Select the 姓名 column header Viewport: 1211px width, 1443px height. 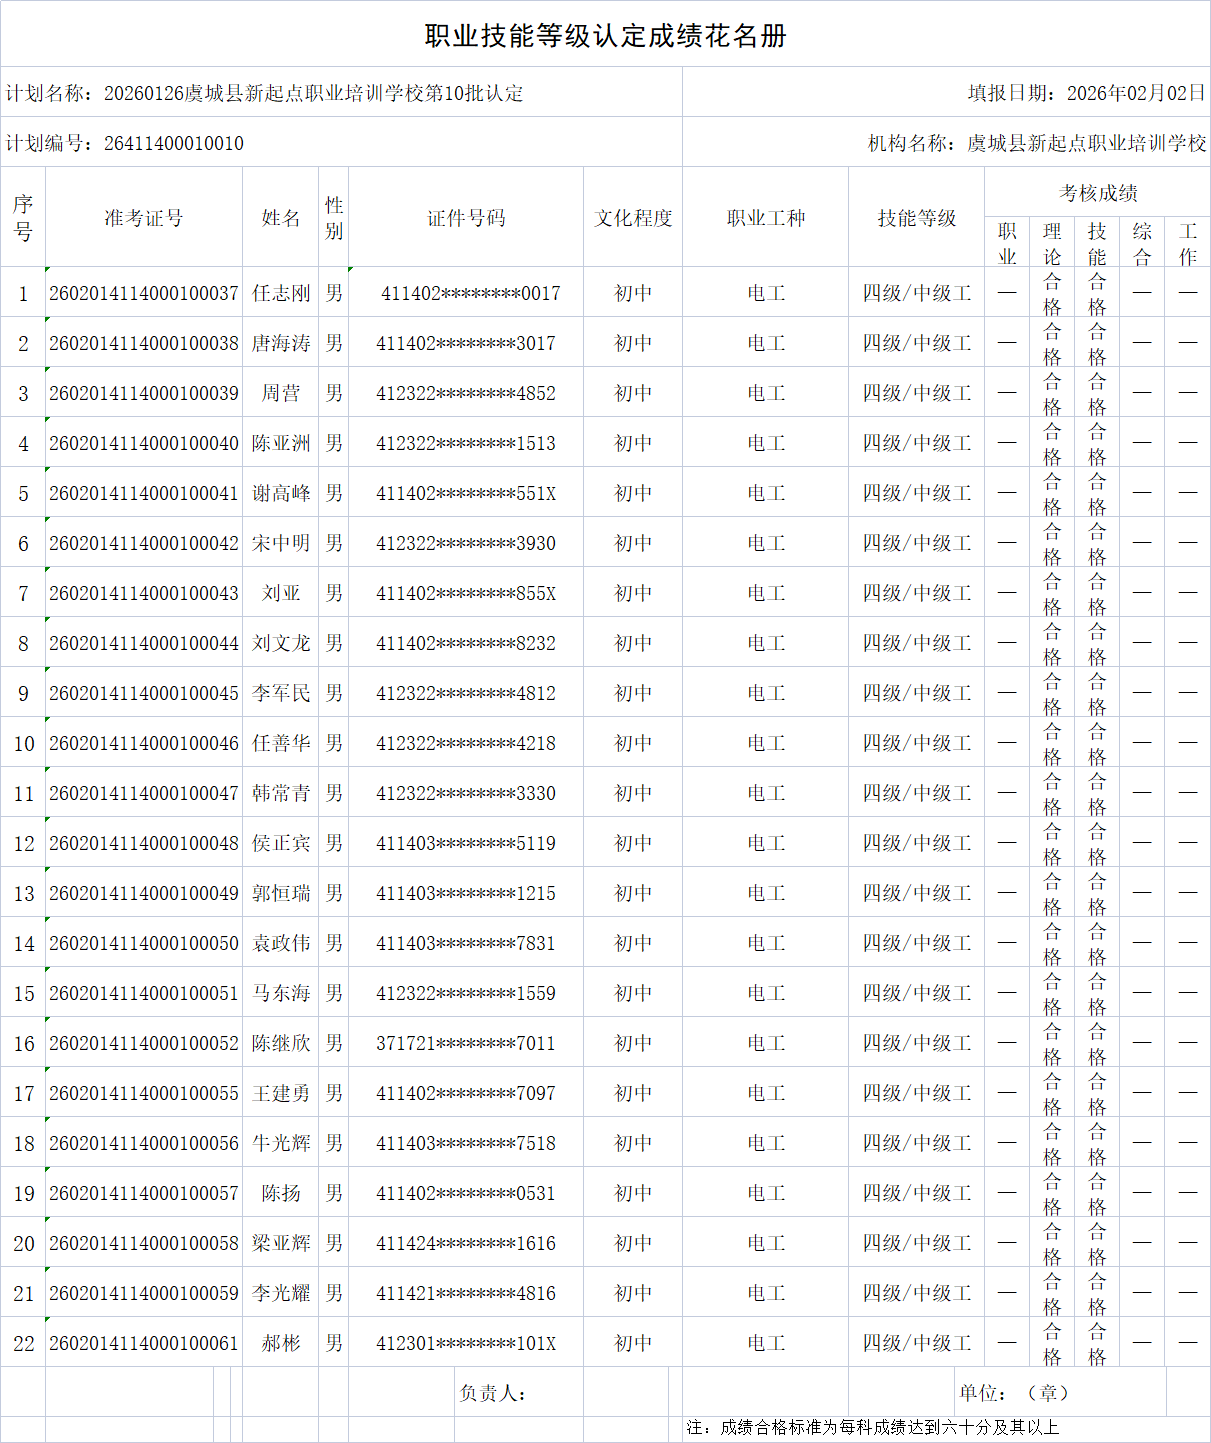point(281,216)
